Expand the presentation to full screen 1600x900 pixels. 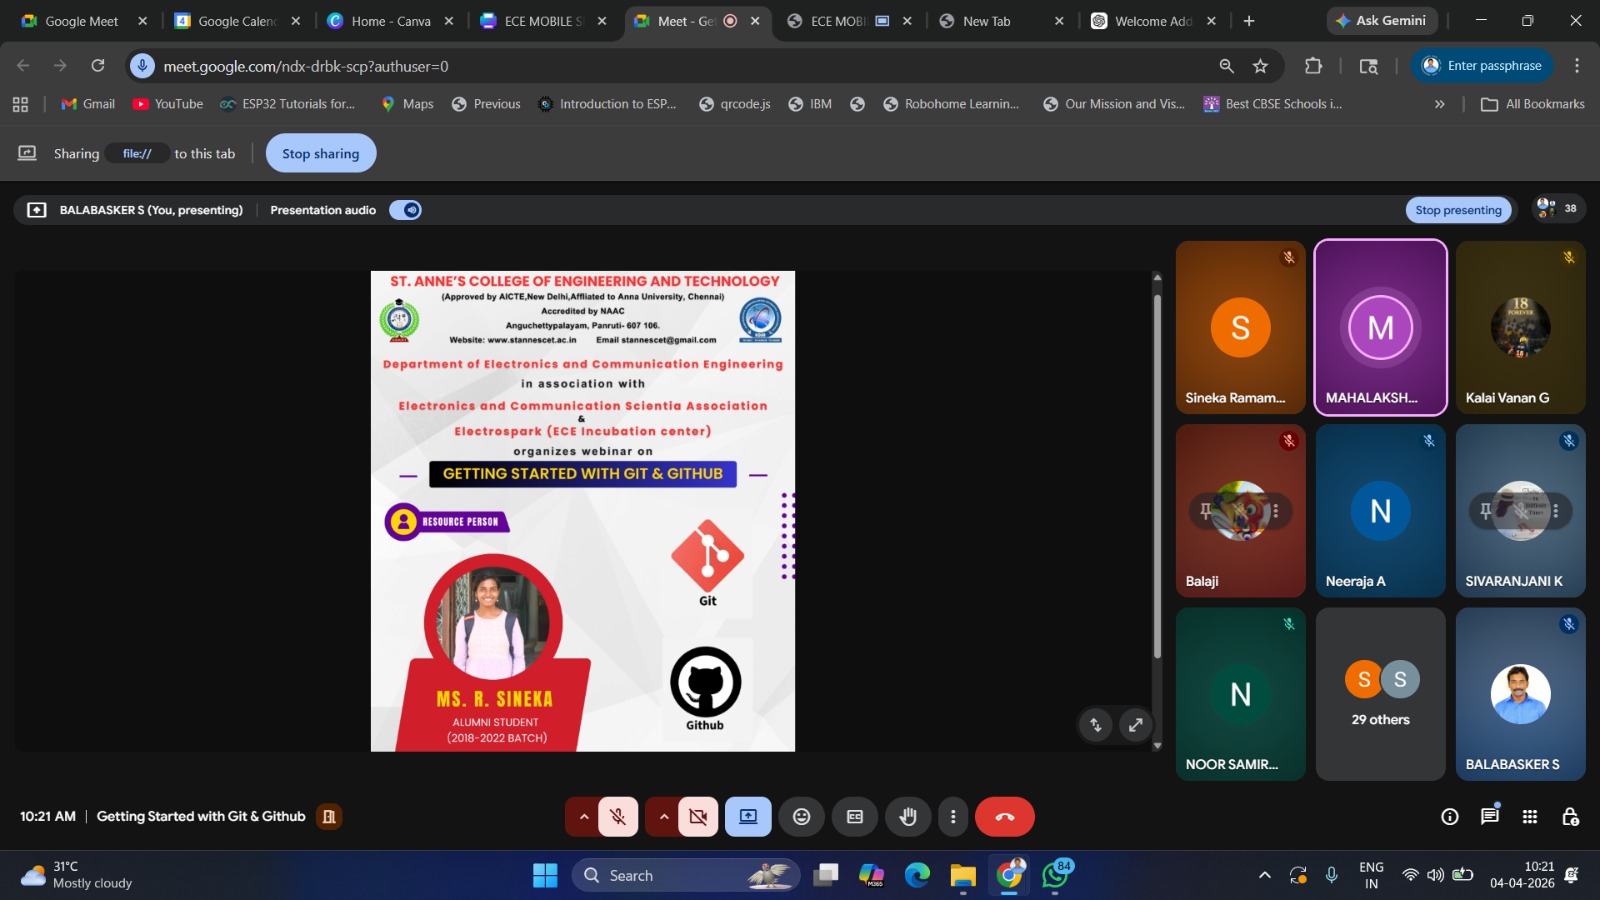[x=1135, y=725]
